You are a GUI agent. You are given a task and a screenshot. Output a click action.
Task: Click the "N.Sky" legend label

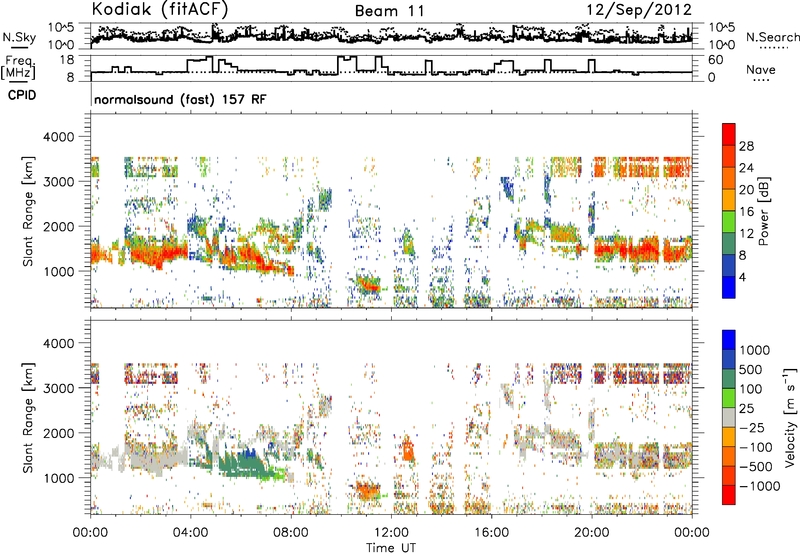pos(19,37)
